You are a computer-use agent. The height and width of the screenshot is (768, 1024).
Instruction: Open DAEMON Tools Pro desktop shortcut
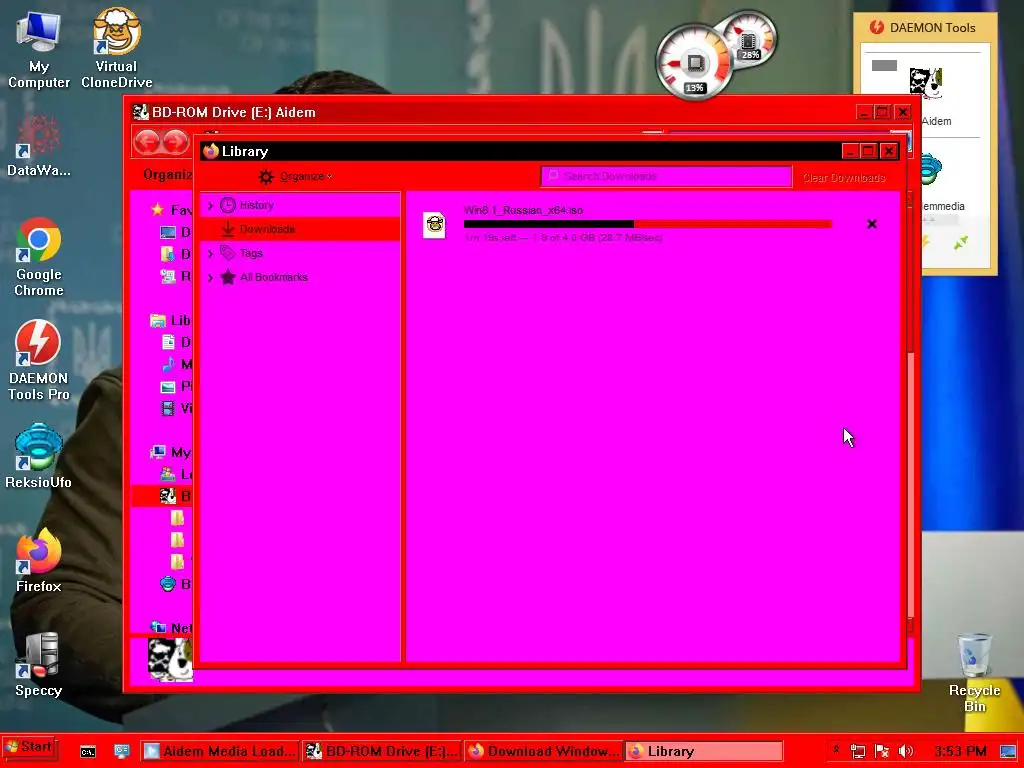[39, 360]
